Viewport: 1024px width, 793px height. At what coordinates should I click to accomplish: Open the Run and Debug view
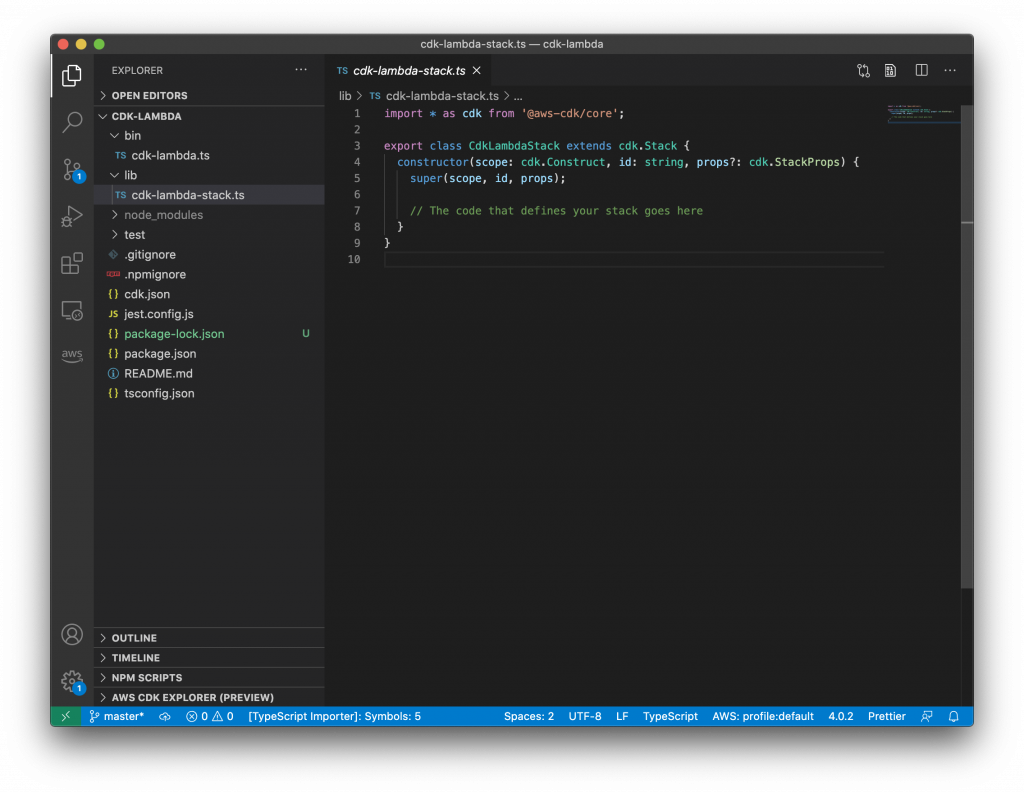point(72,216)
